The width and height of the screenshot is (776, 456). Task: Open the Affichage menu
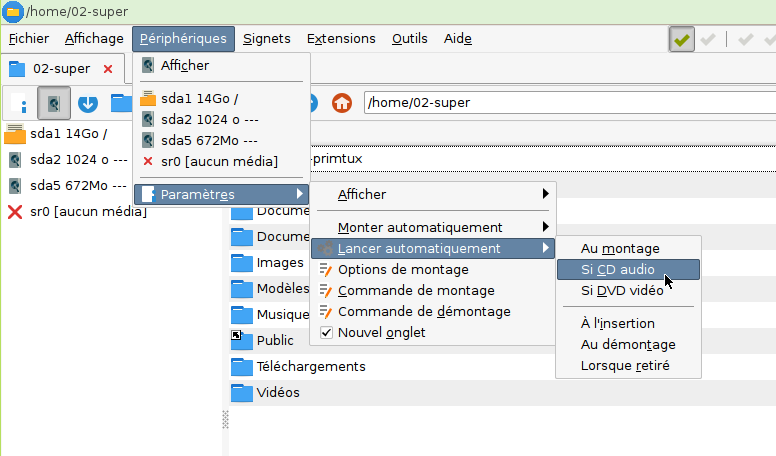[x=94, y=39]
